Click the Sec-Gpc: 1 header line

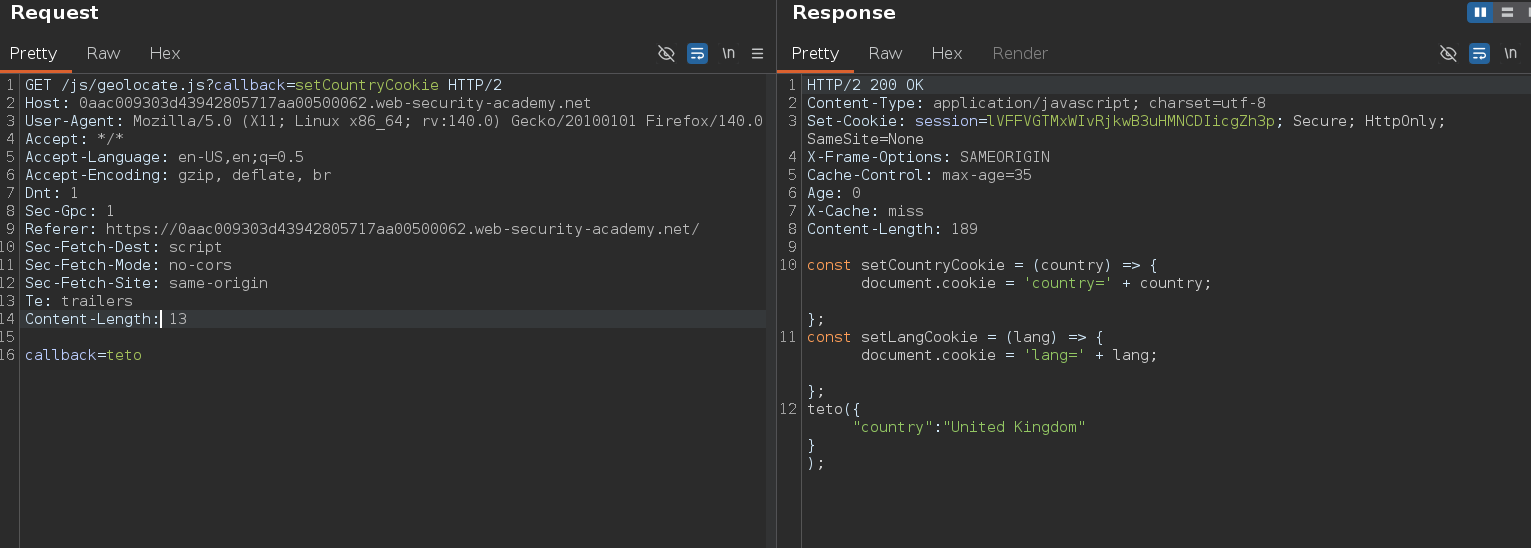point(70,211)
